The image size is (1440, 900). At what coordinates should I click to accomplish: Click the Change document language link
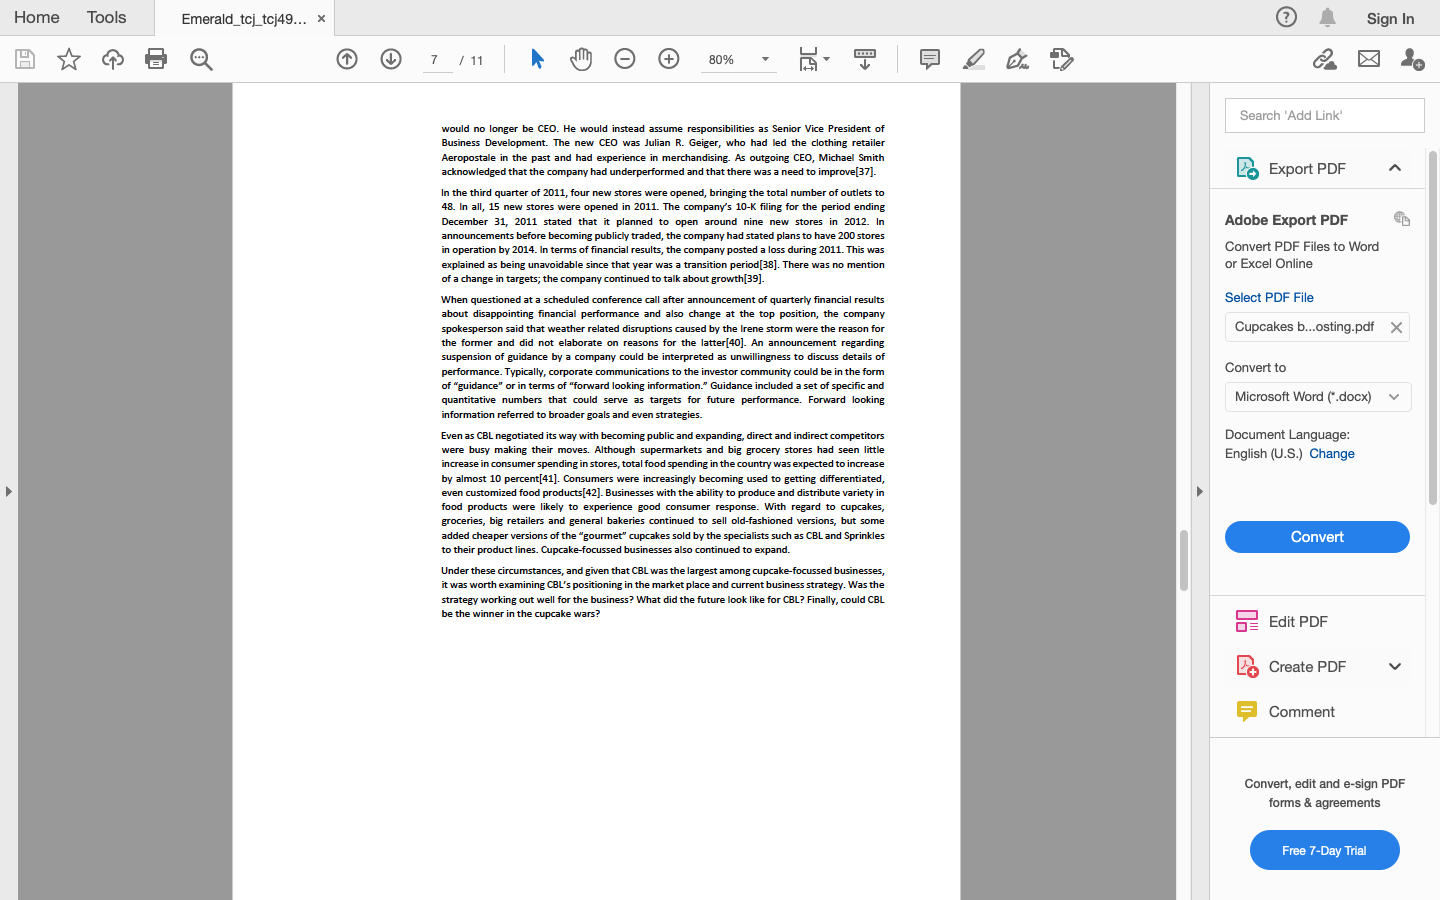click(1331, 453)
